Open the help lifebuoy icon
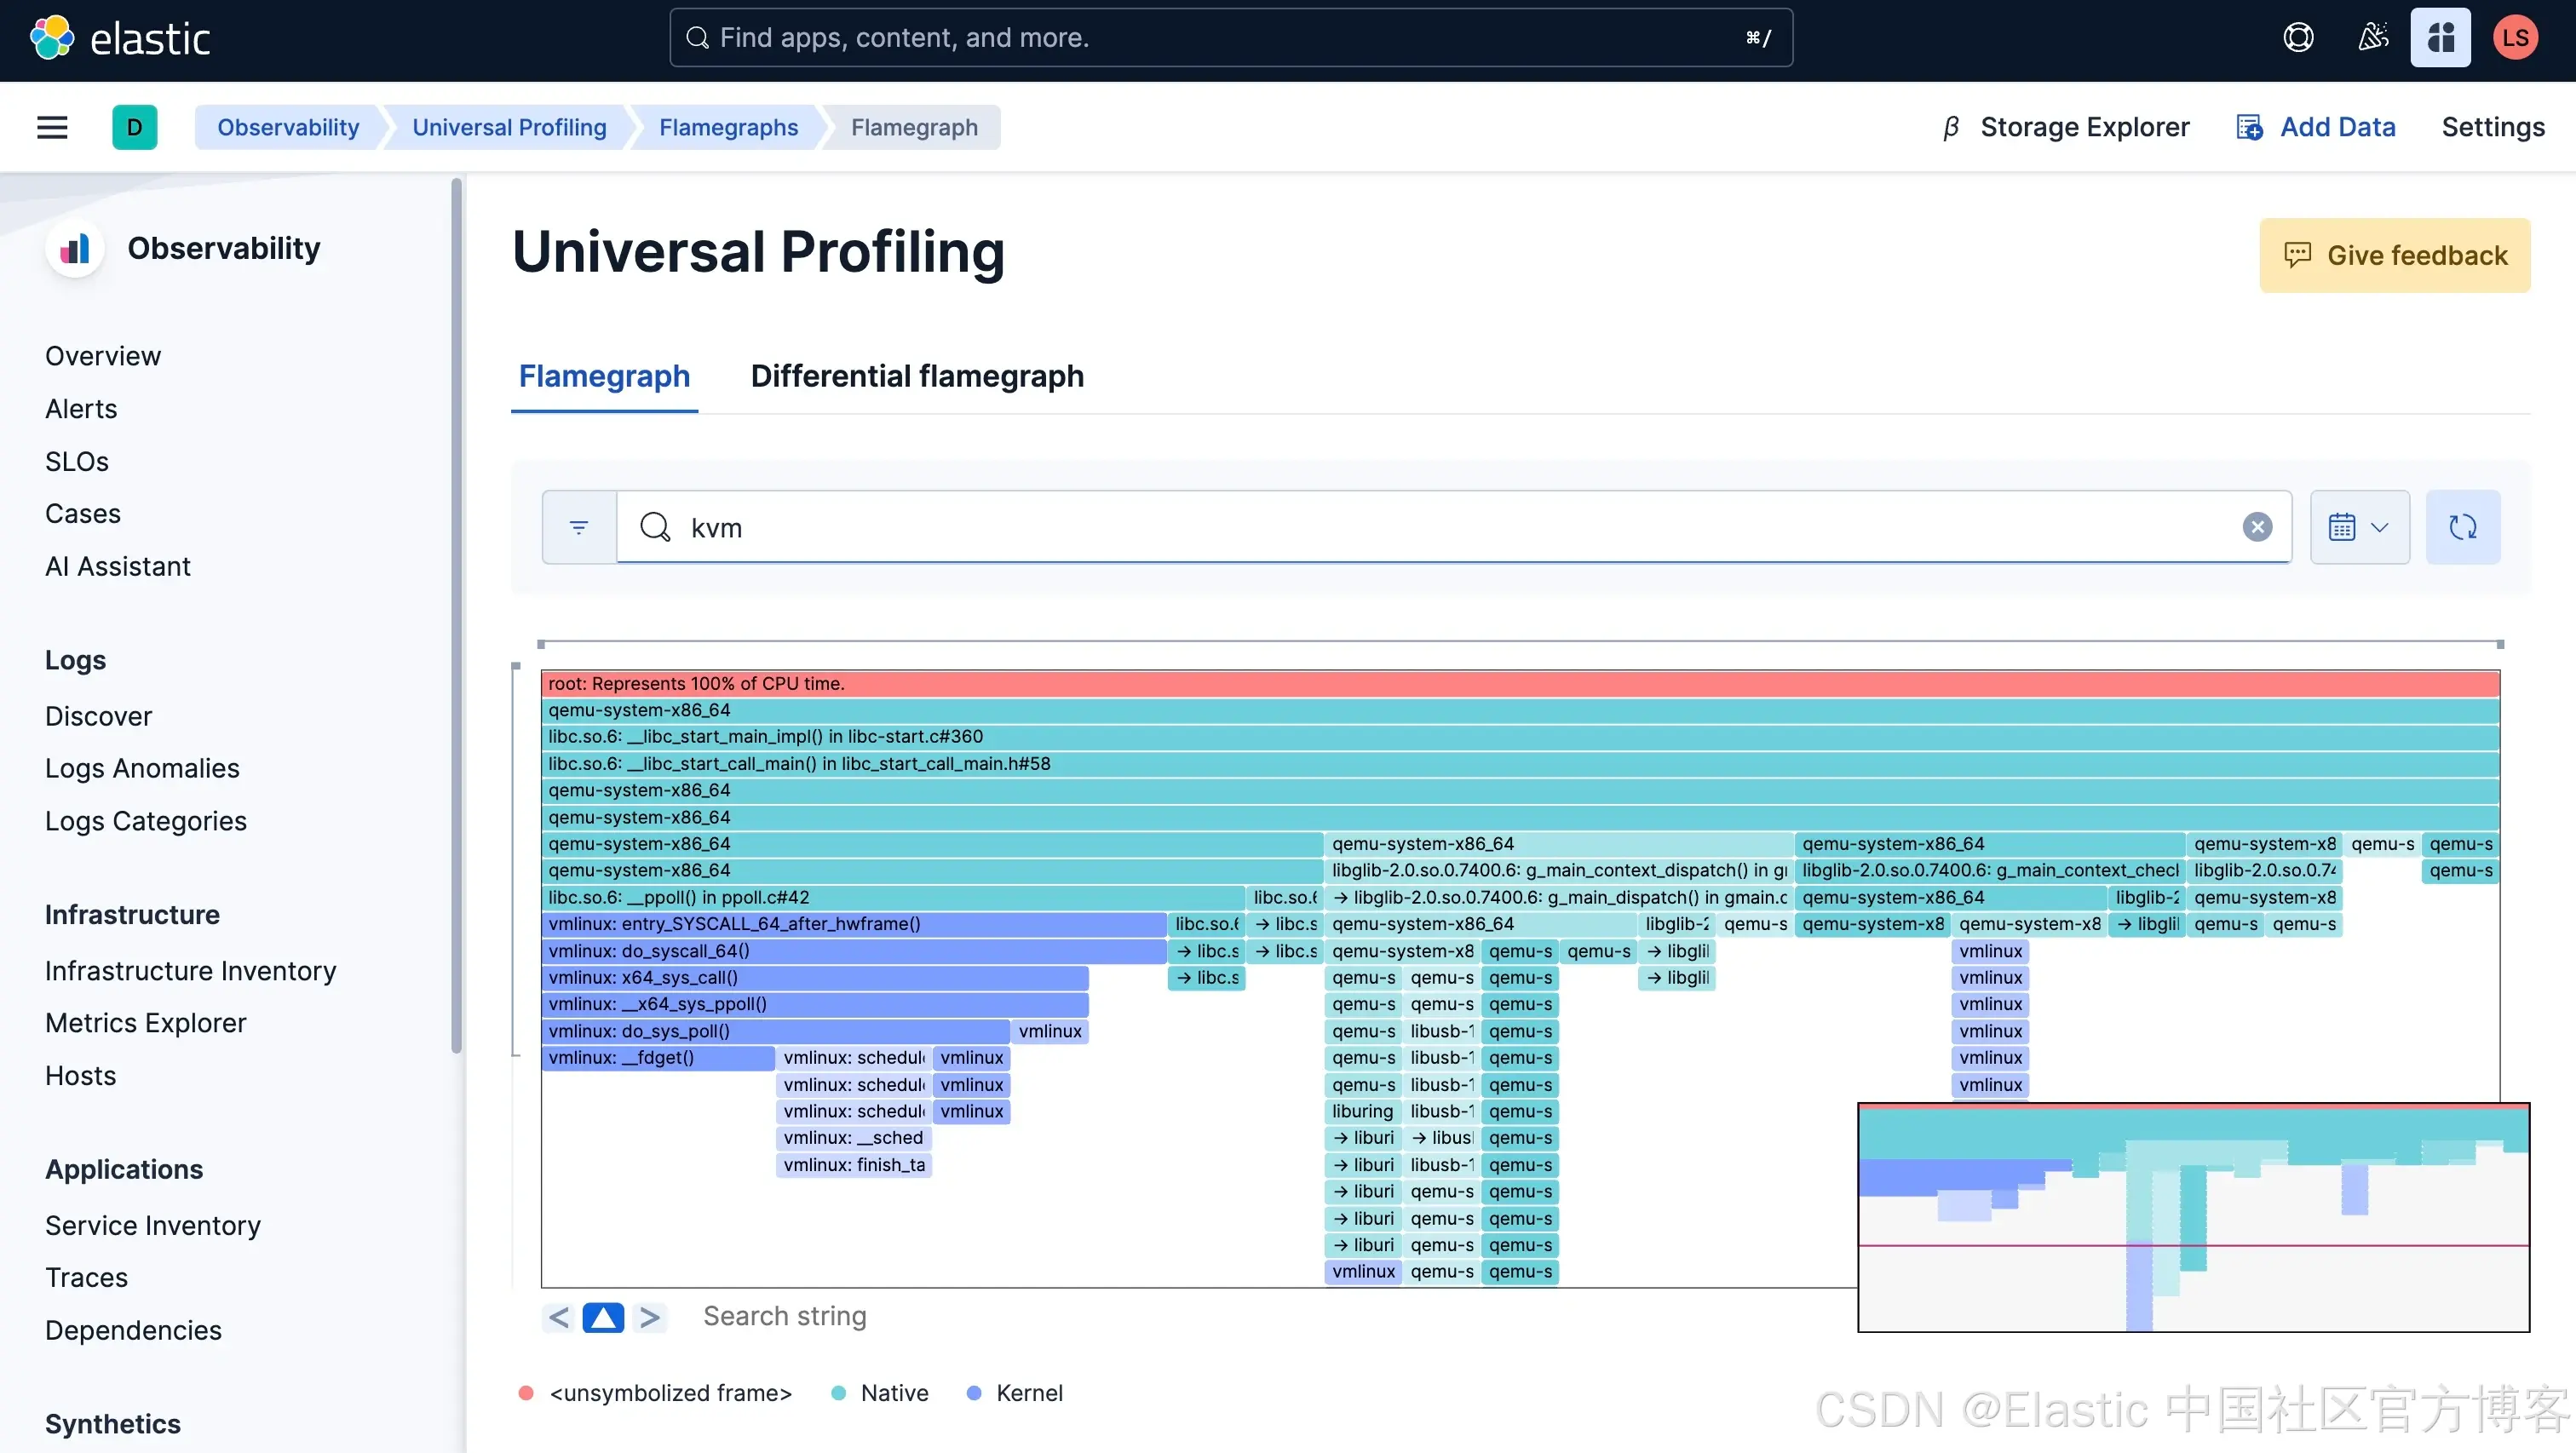This screenshot has height=1453, width=2576. (x=2298, y=38)
